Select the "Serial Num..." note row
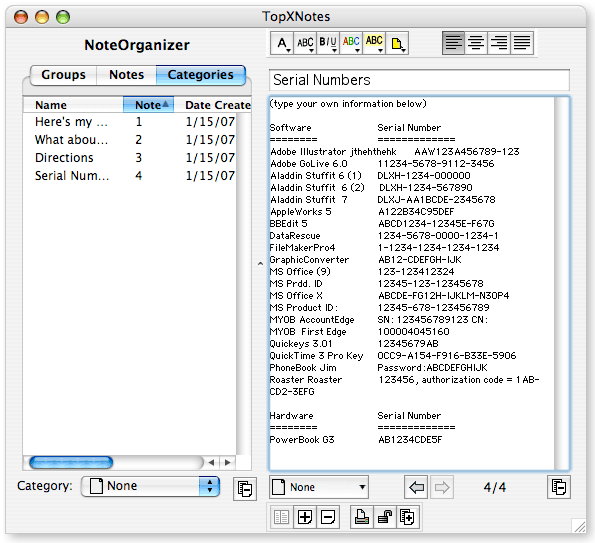Image resolution: width=595 pixels, height=543 pixels. (x=129, y=176)
